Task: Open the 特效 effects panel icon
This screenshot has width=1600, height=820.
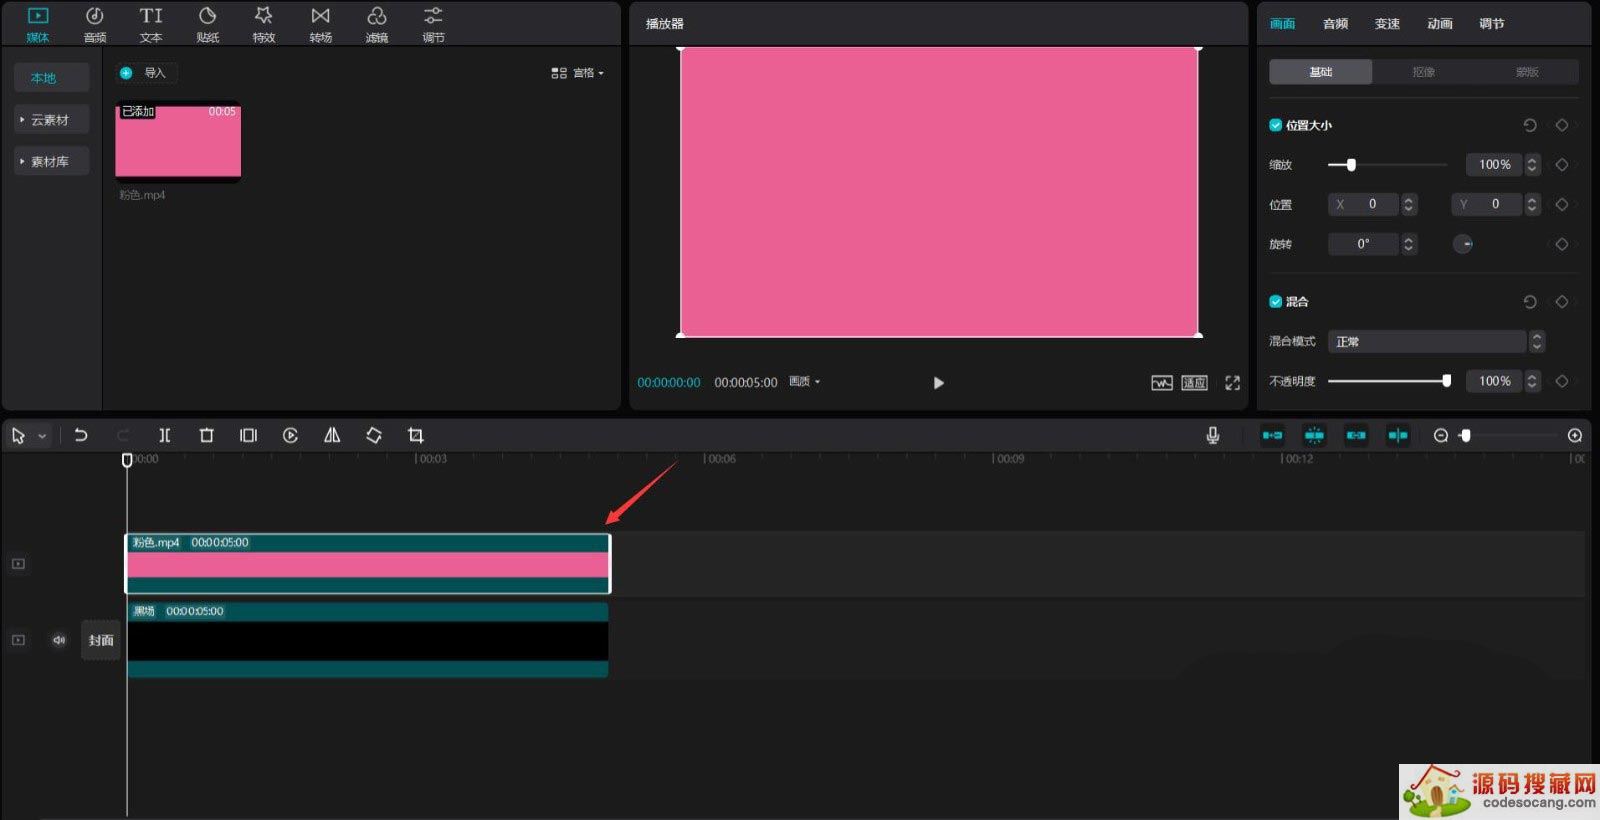Action: click(x=263, y=24)
